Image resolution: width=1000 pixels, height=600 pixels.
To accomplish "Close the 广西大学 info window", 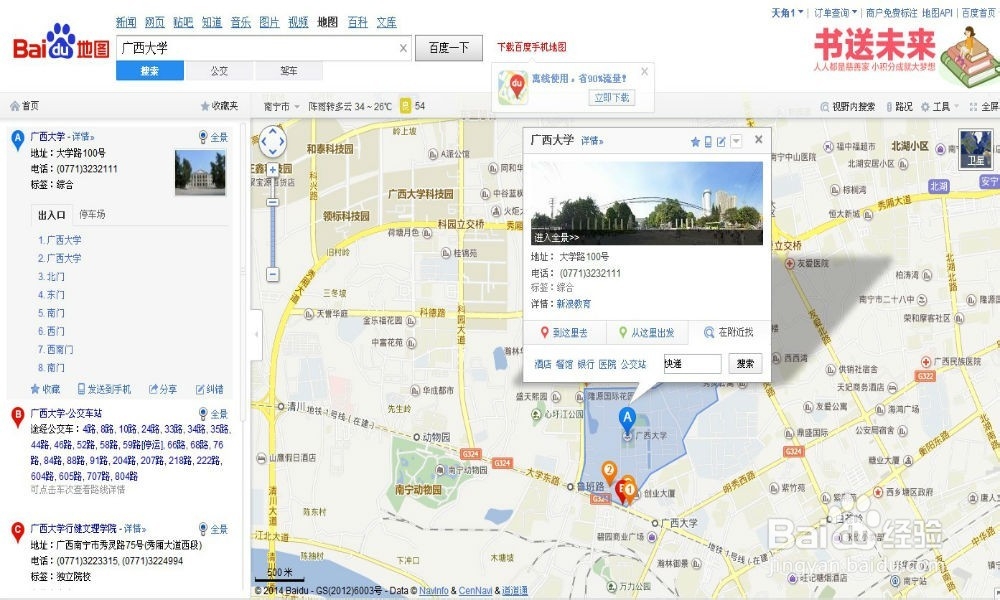I will tap(758, 140).
